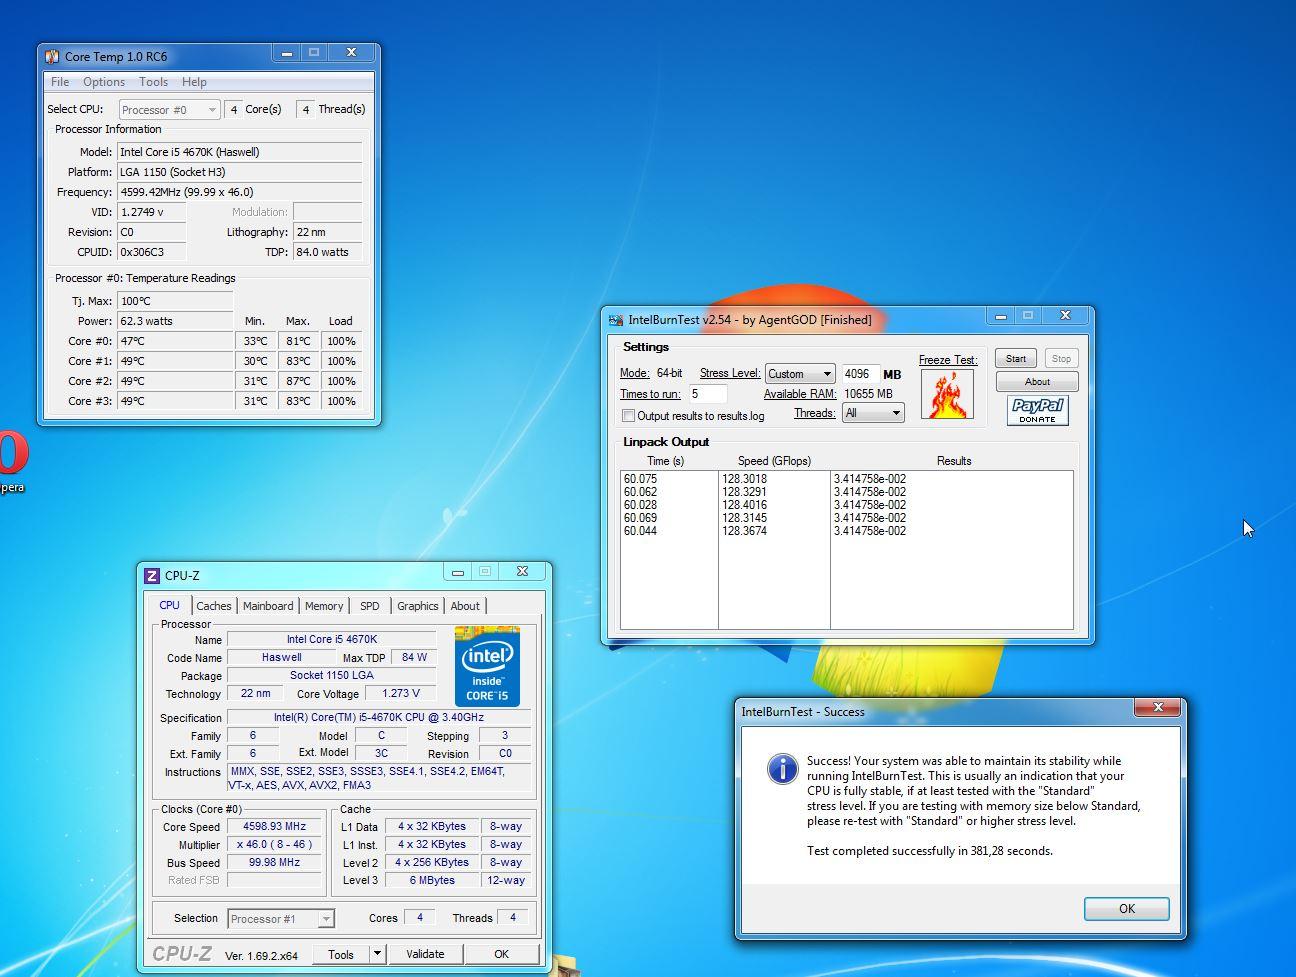Screen dimensions: 1296x977
Task: Open the Tools menu in Core Temp
Action: (x=153, y=82)
